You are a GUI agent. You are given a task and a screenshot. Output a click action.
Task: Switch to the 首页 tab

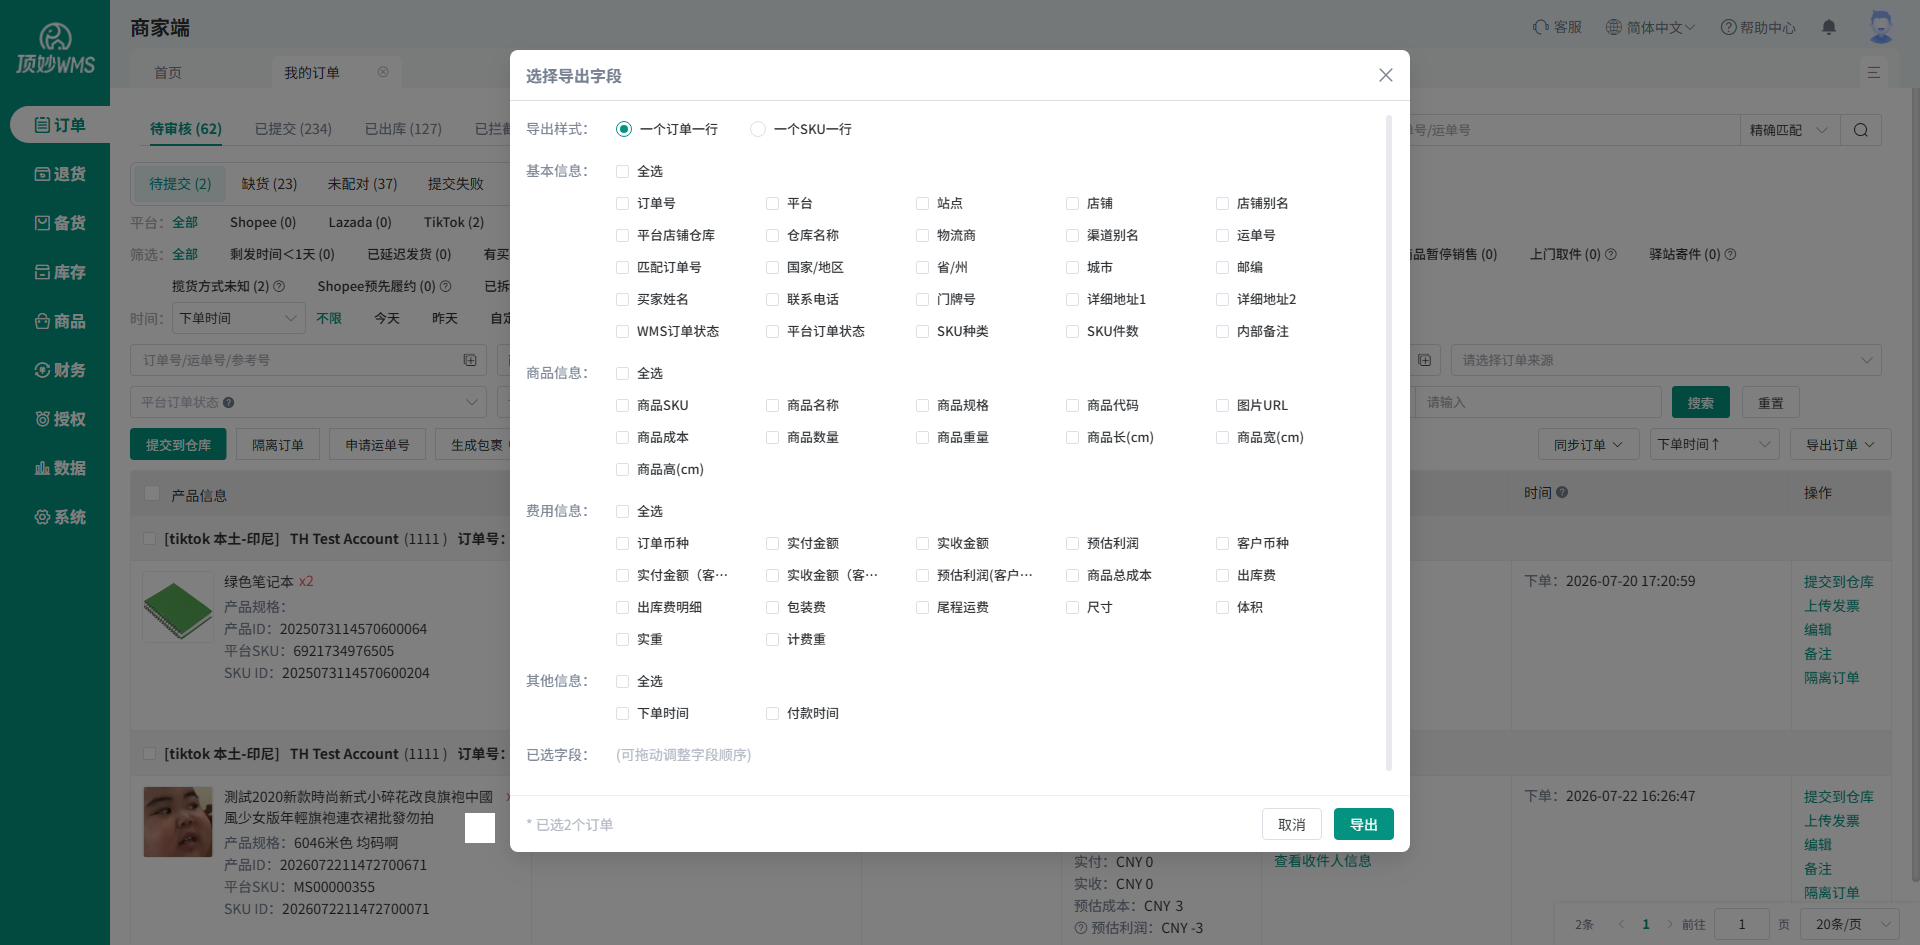coord(168,72)
